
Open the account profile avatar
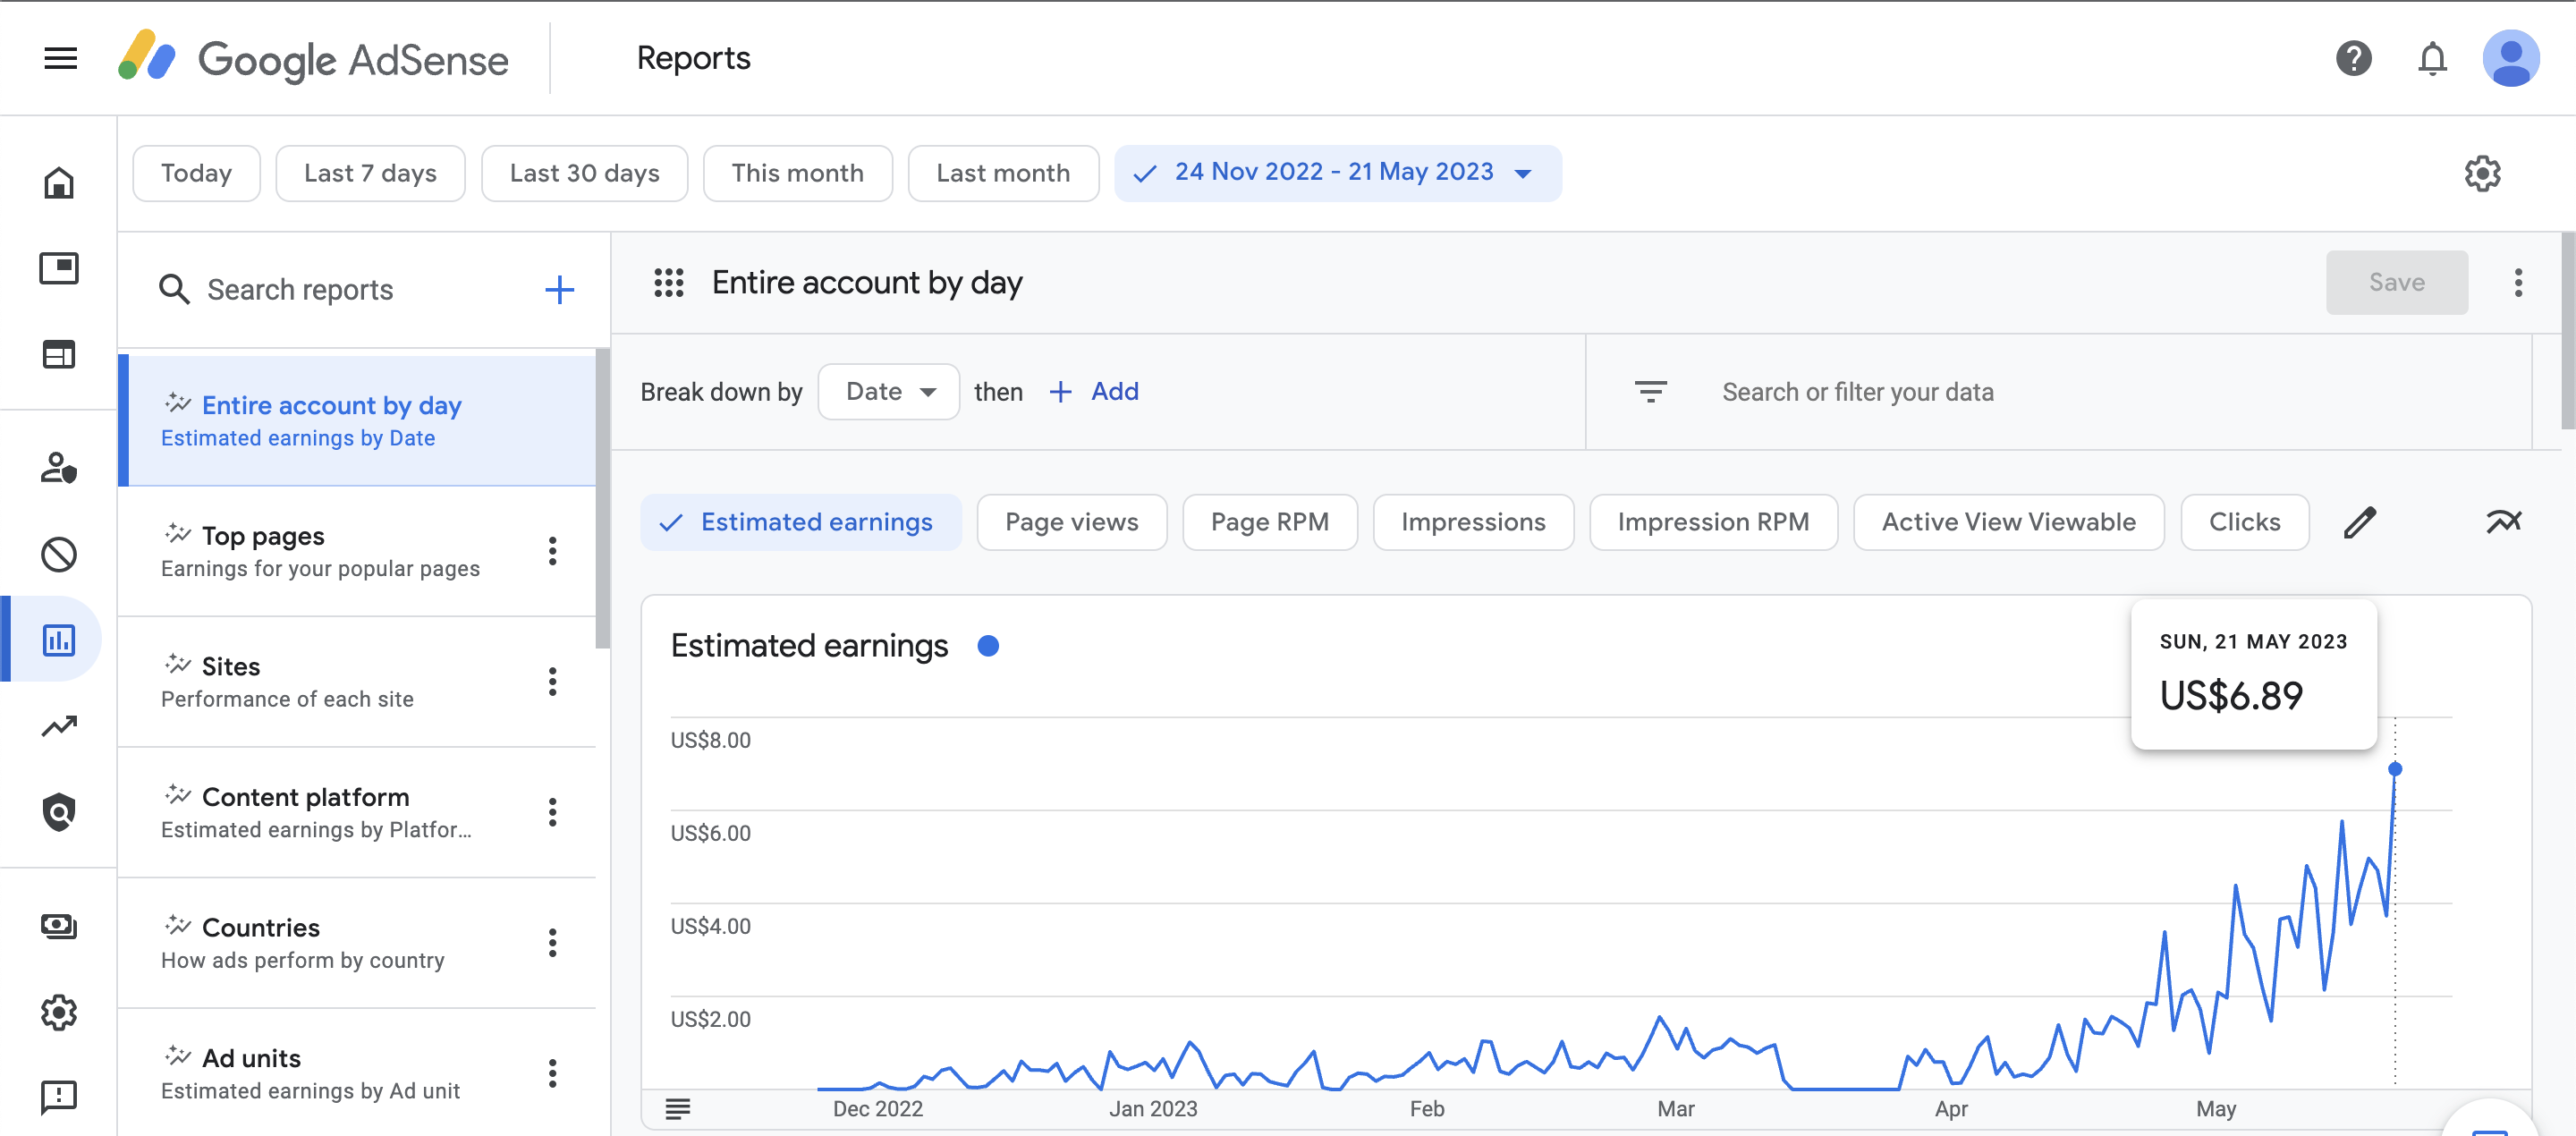2510,58
